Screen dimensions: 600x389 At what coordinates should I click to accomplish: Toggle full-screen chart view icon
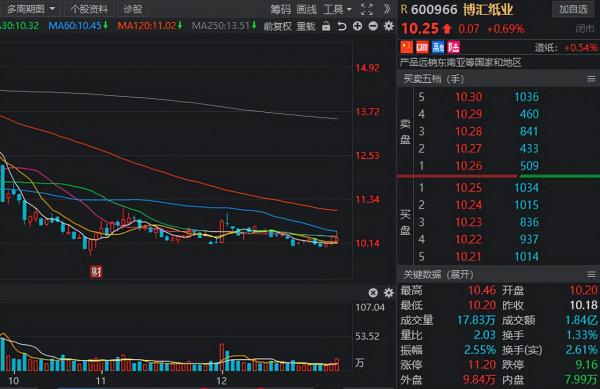tap(367, 9)
